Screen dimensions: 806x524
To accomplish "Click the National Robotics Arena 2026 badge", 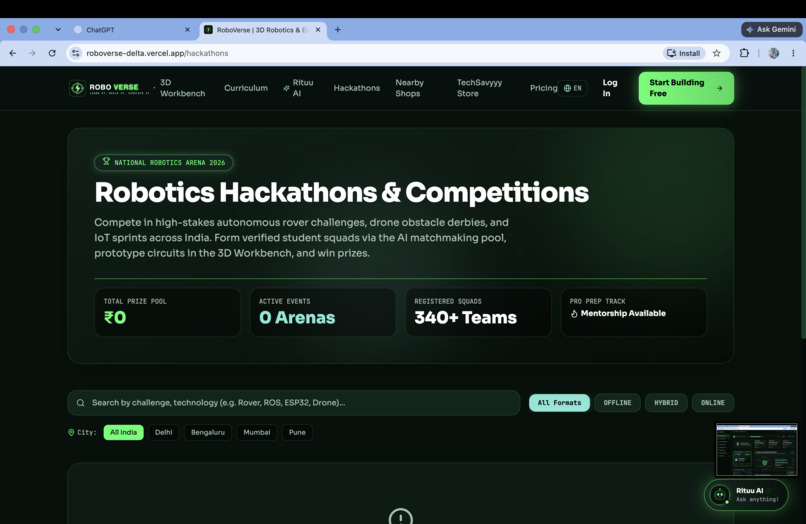I will click(163, 162).
